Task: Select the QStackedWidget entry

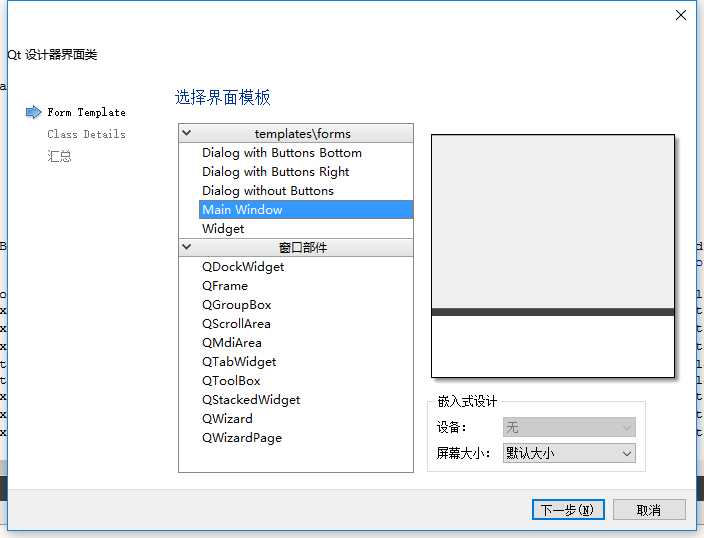Action: (251, 399)
